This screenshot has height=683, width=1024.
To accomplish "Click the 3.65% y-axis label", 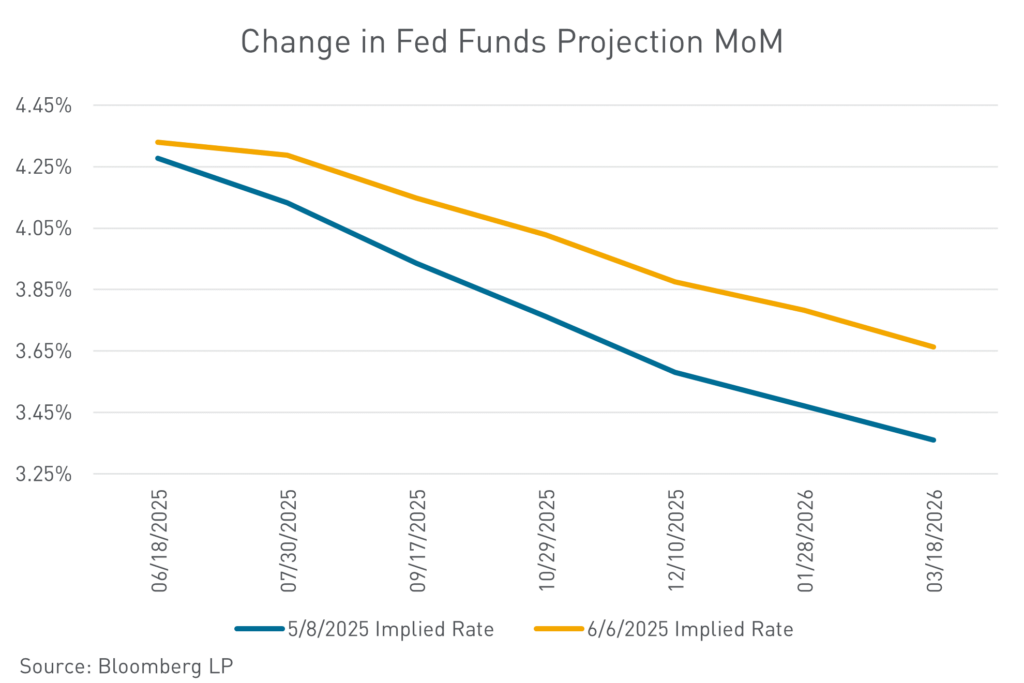I will pyautogui.click(x=44, y=351).
